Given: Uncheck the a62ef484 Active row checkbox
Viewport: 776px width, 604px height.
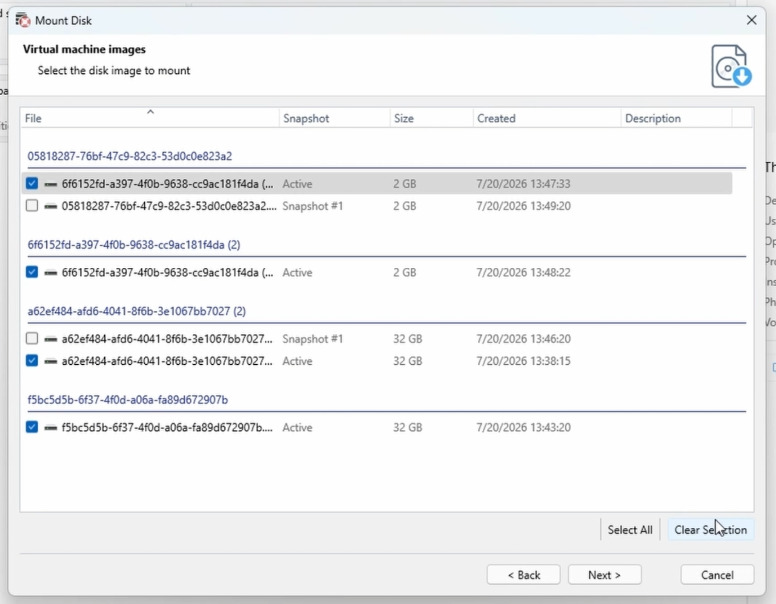Looking at the screenshot, I should point(32,361).
